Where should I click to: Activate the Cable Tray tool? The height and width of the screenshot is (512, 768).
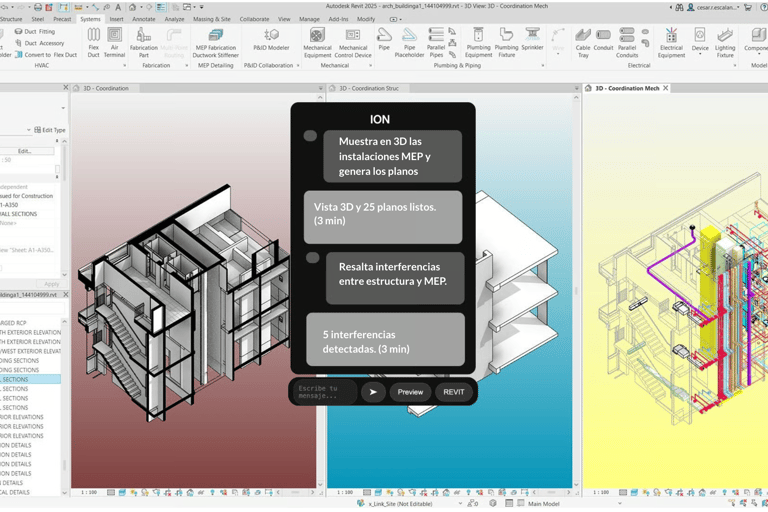click(583, 43)
